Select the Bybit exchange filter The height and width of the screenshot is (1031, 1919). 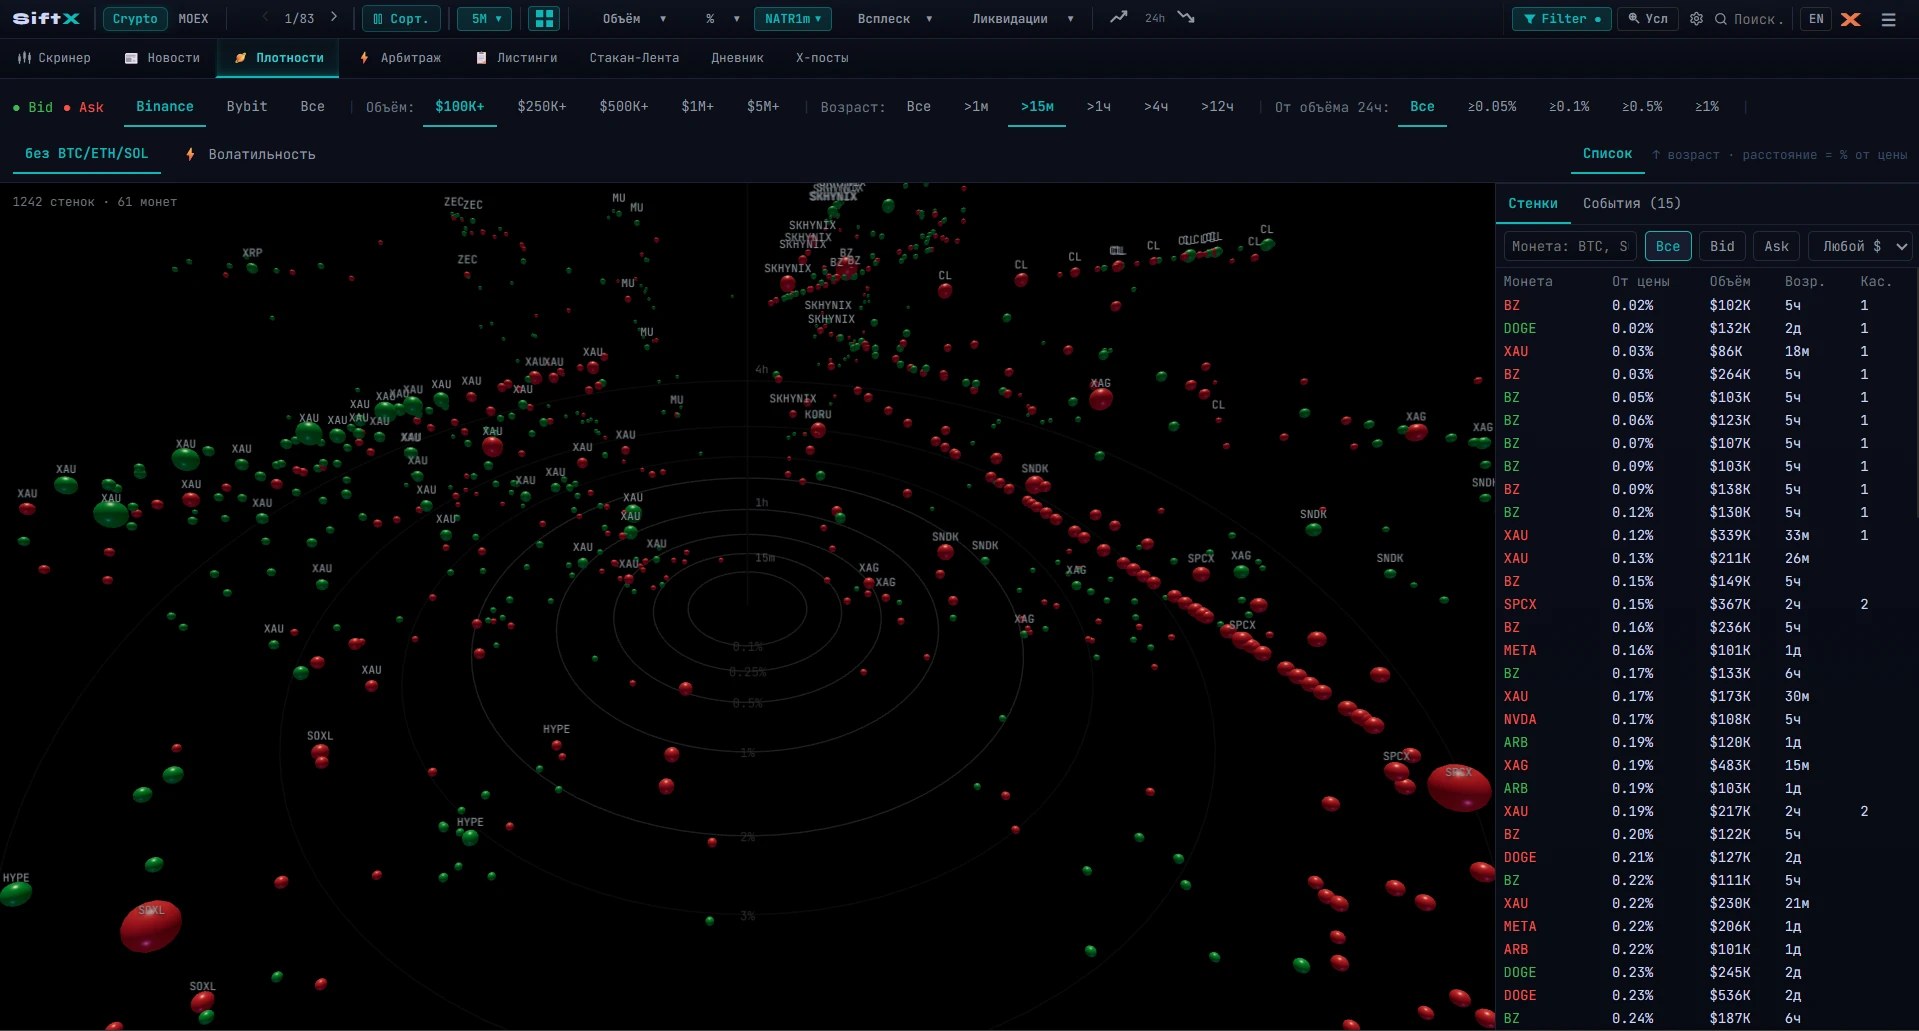coord(247,107)
